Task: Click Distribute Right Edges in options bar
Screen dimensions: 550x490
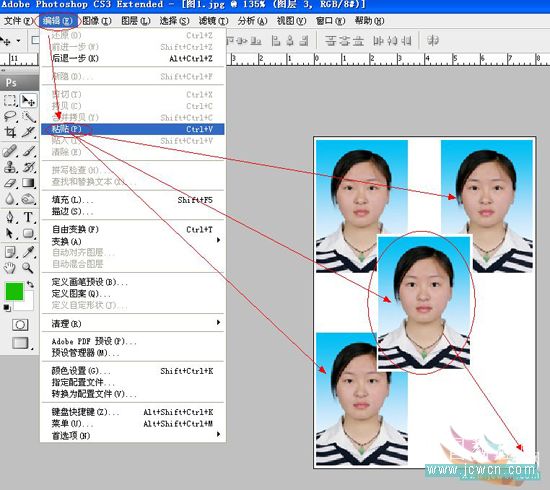Action: pyautogui.click(x=406, y=41)
